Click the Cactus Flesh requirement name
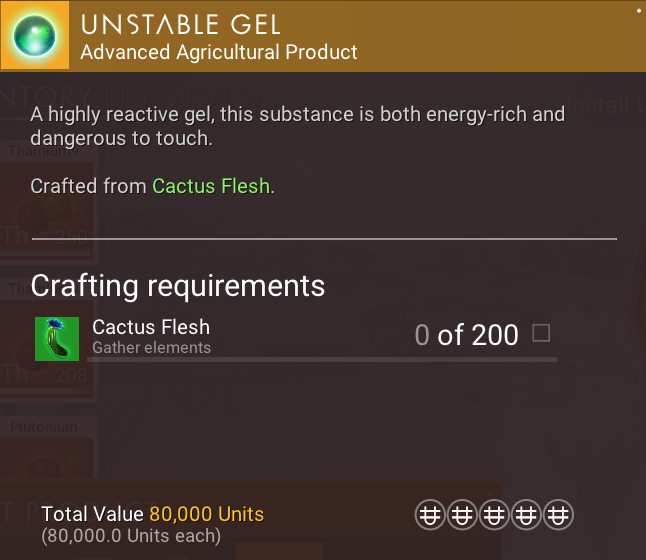The height and width of the screenshot is (560, 646). 151,326
